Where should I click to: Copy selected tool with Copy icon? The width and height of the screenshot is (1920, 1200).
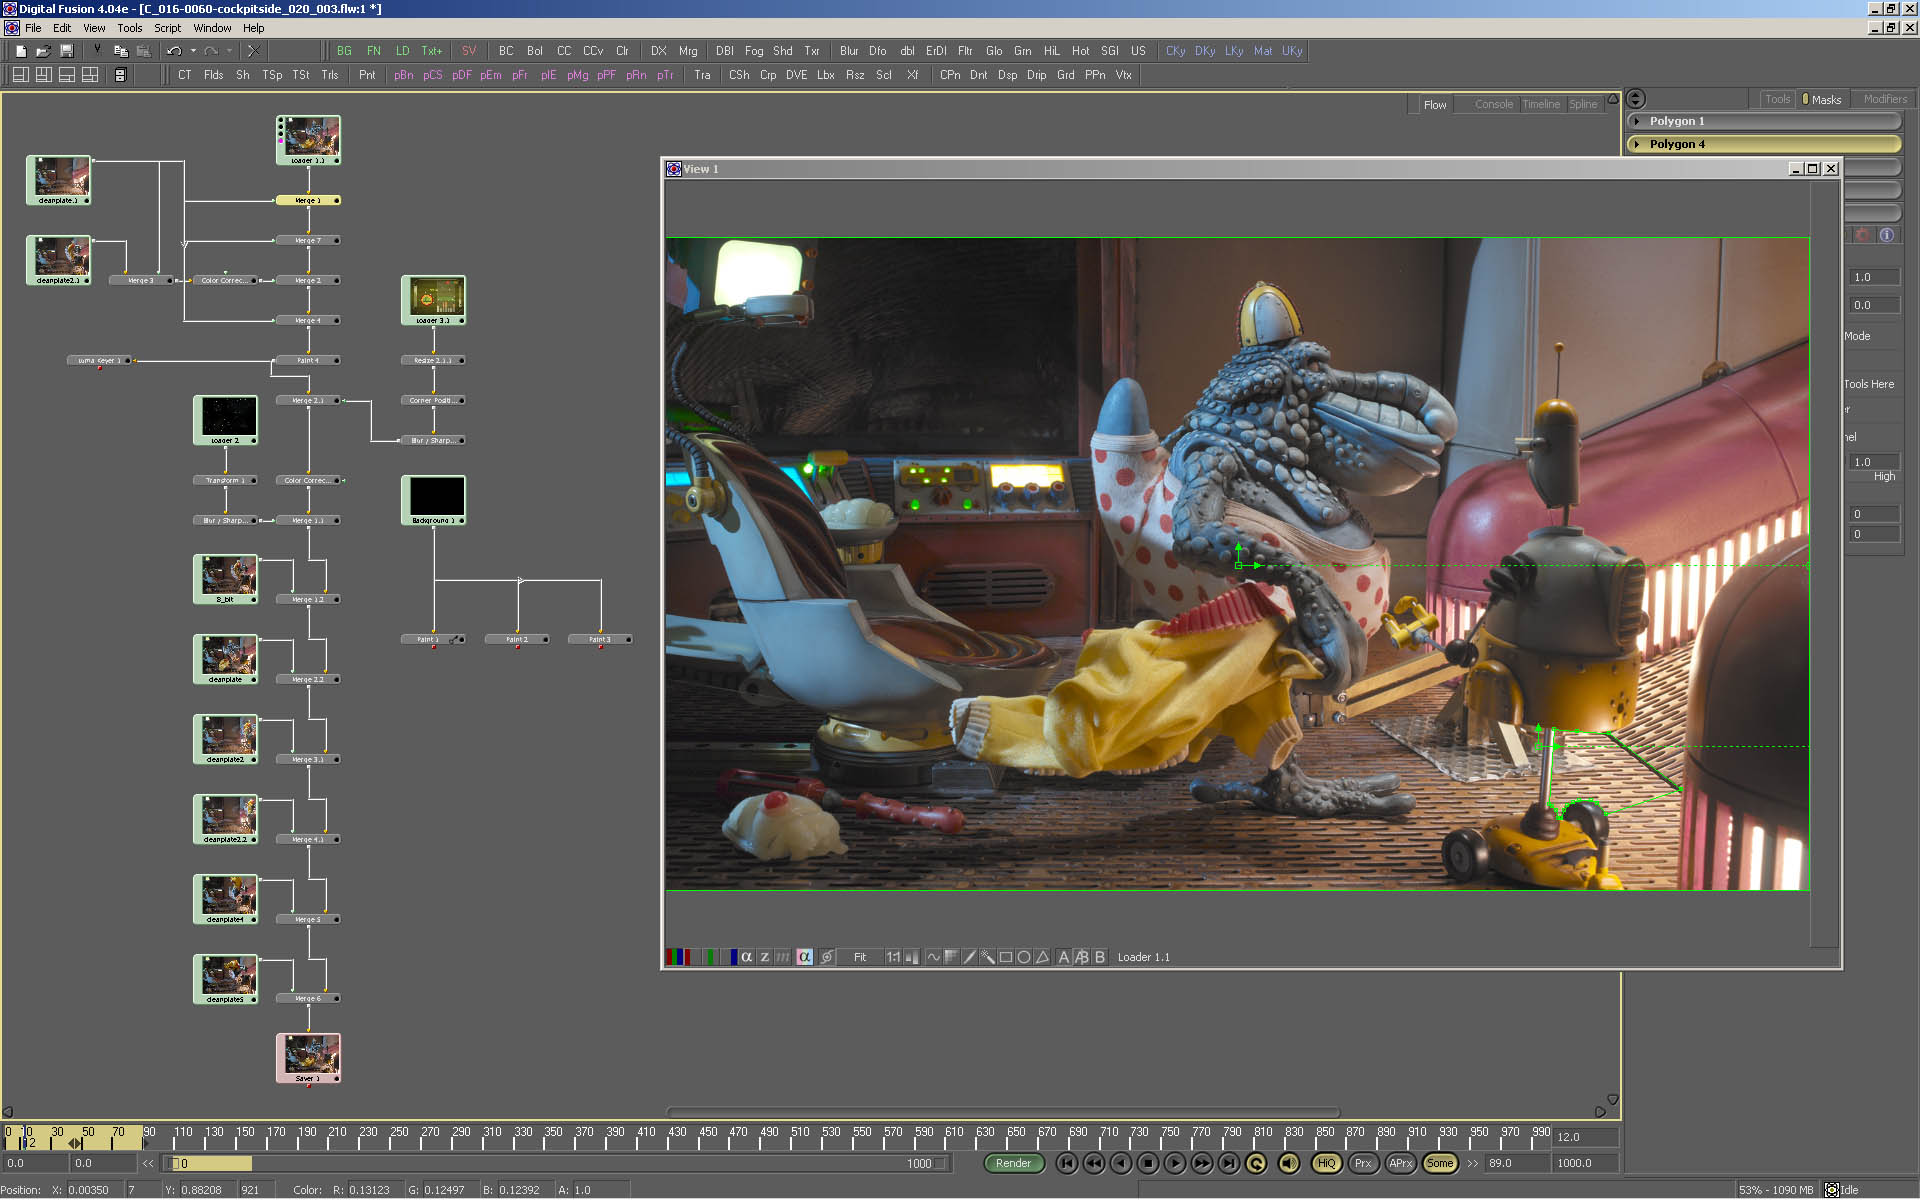click(120, 51)
